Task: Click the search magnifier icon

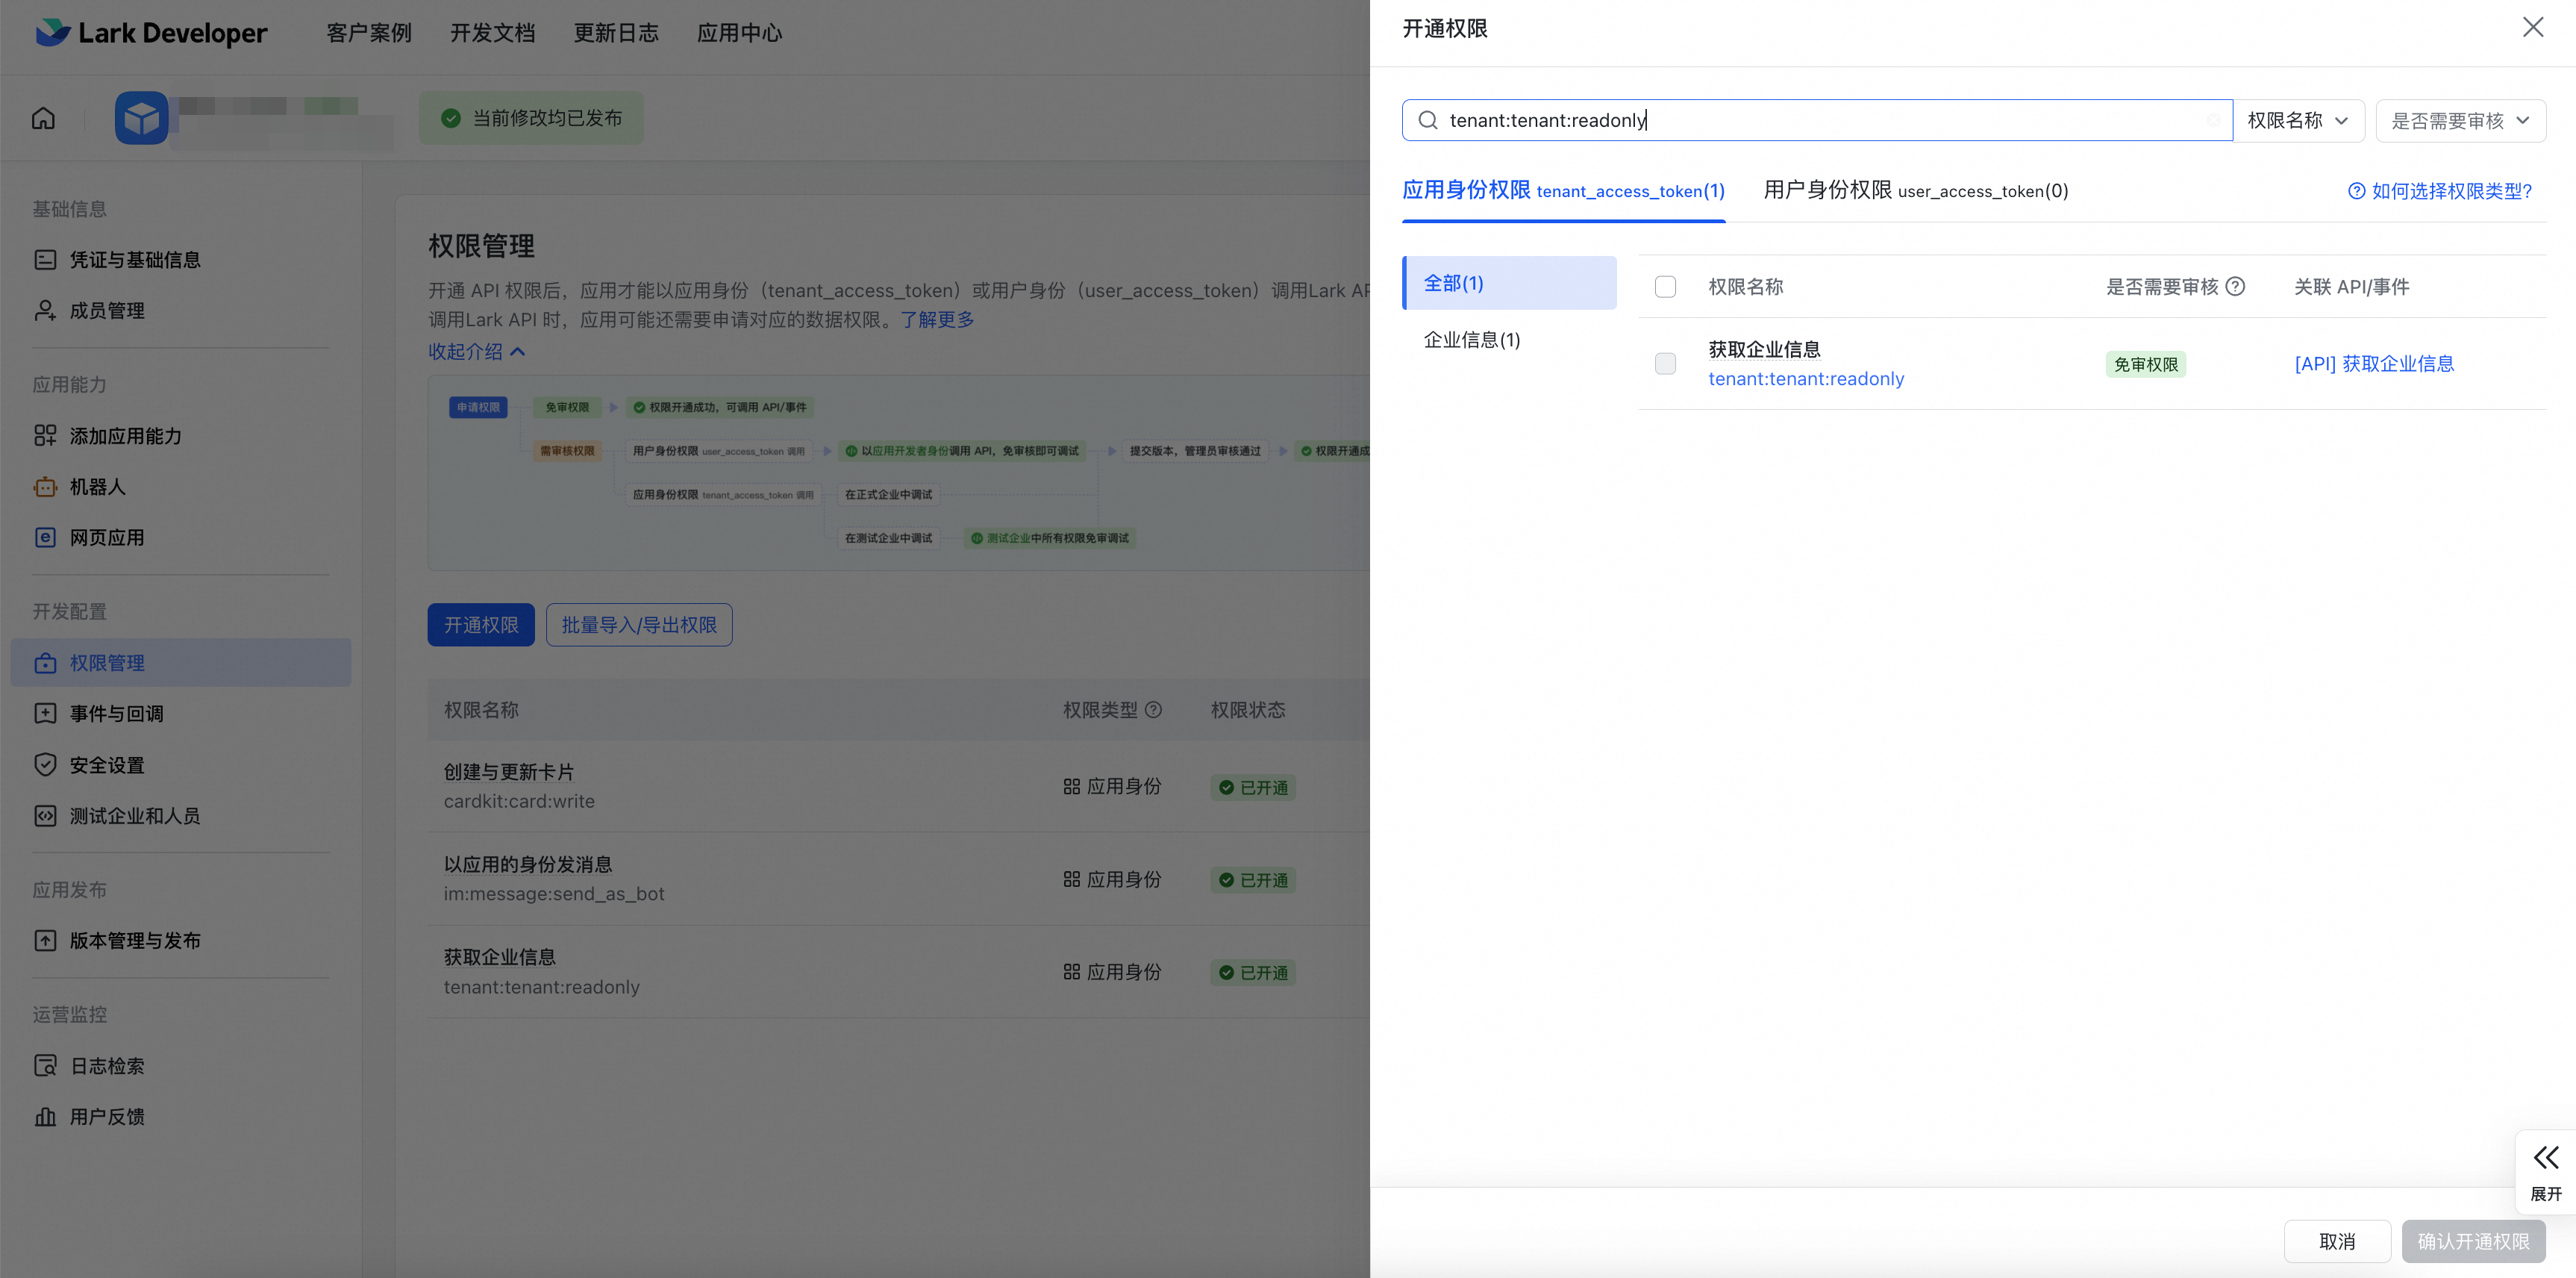Action: [x=1428, y=120]
